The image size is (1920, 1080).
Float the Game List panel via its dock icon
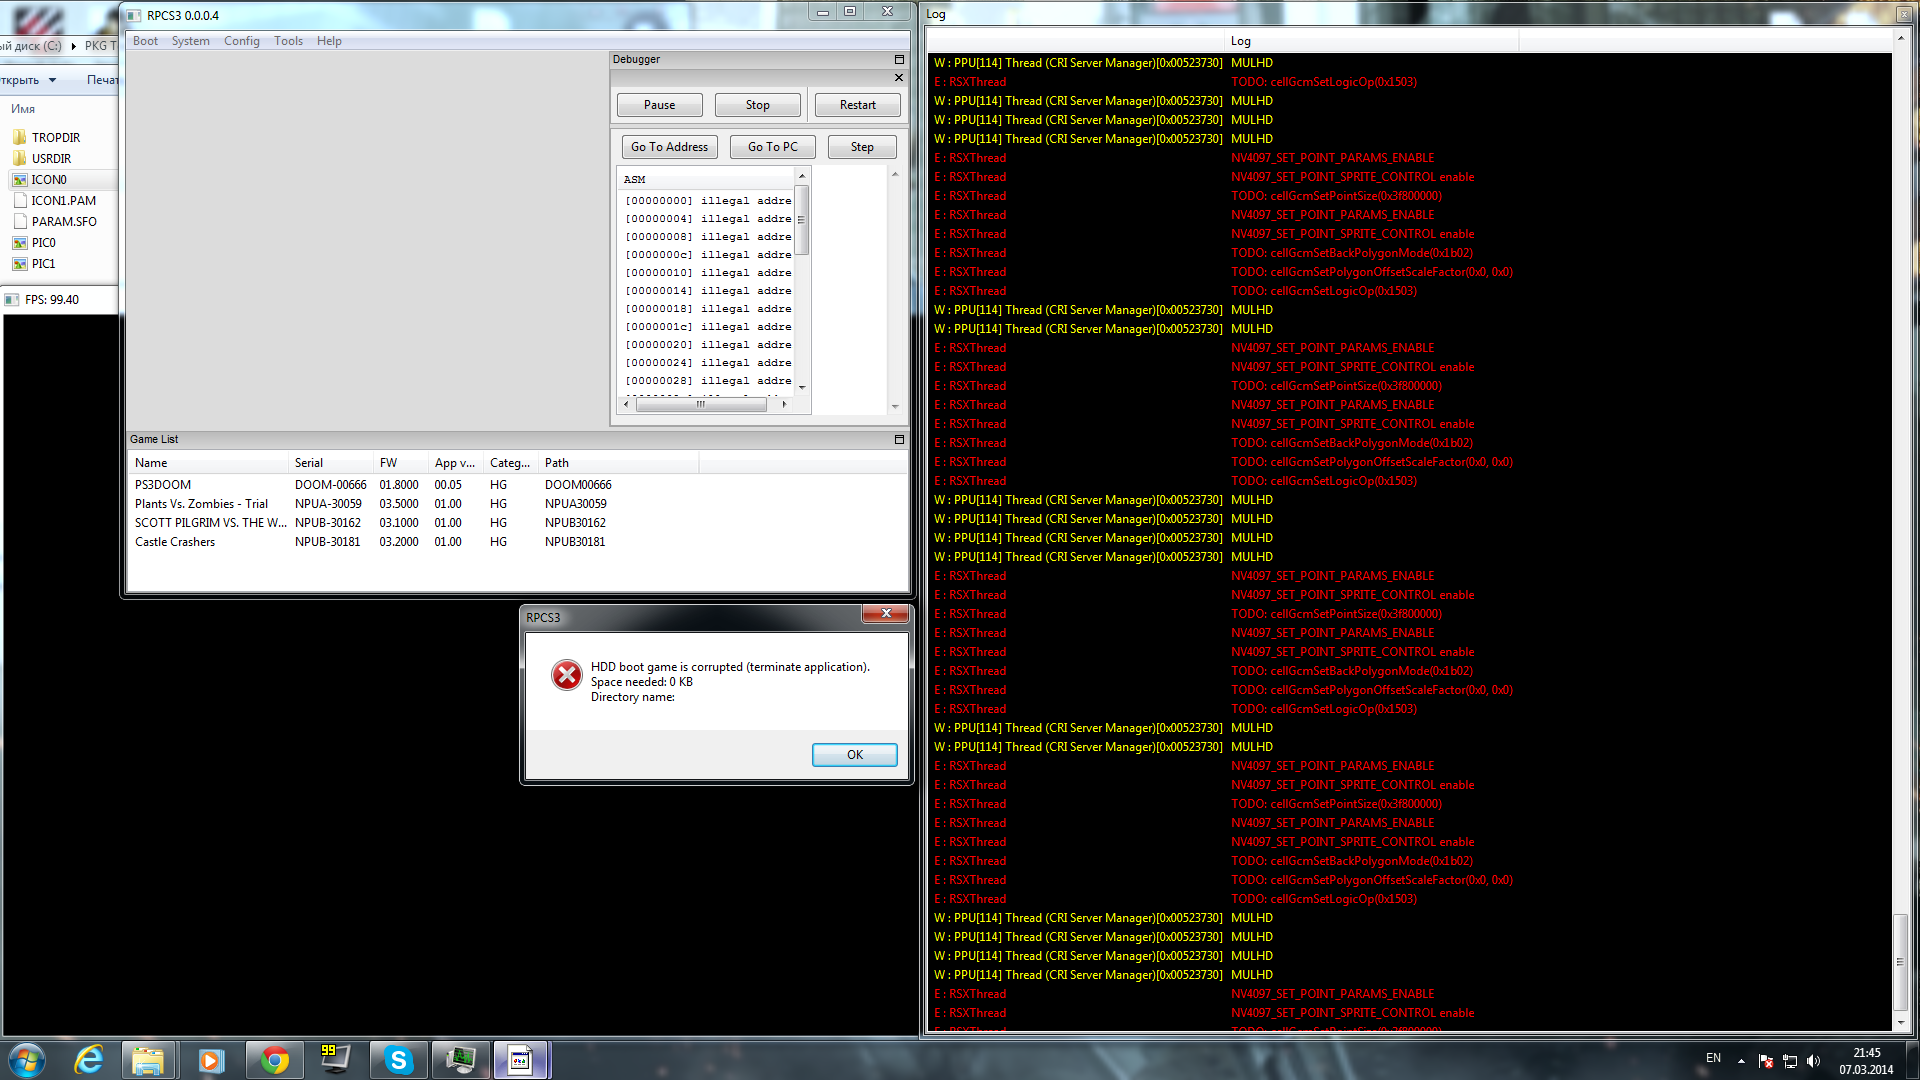[x=898, y=440]
